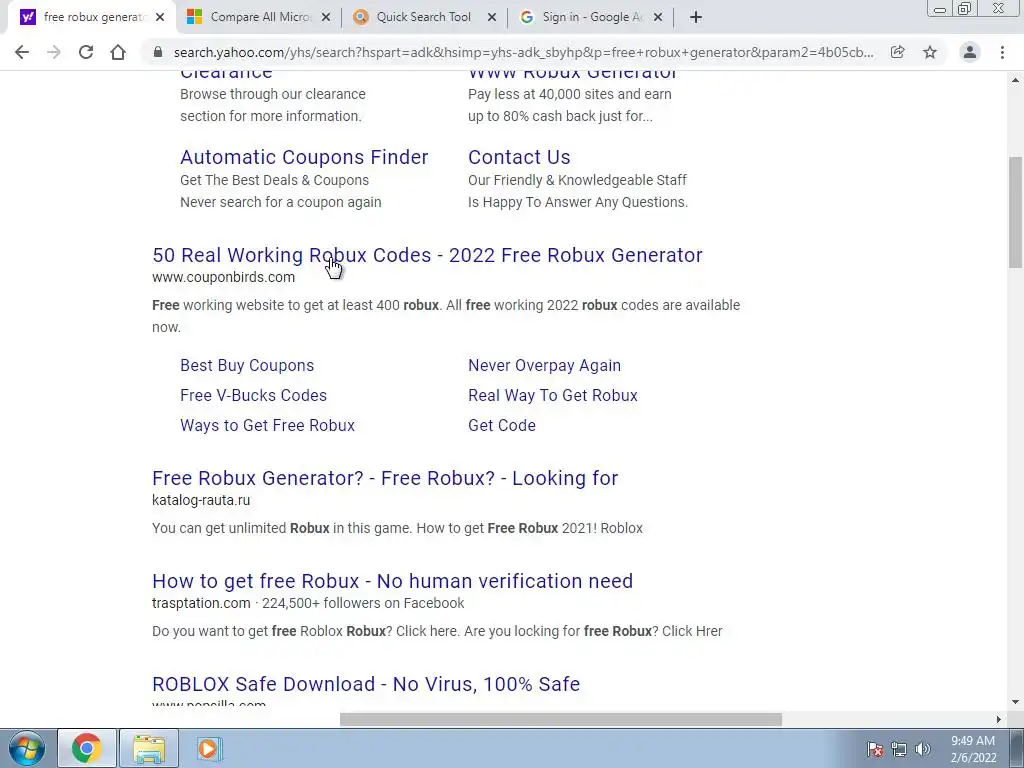Switch to Compare All Microsoft tab

(259, 17)
